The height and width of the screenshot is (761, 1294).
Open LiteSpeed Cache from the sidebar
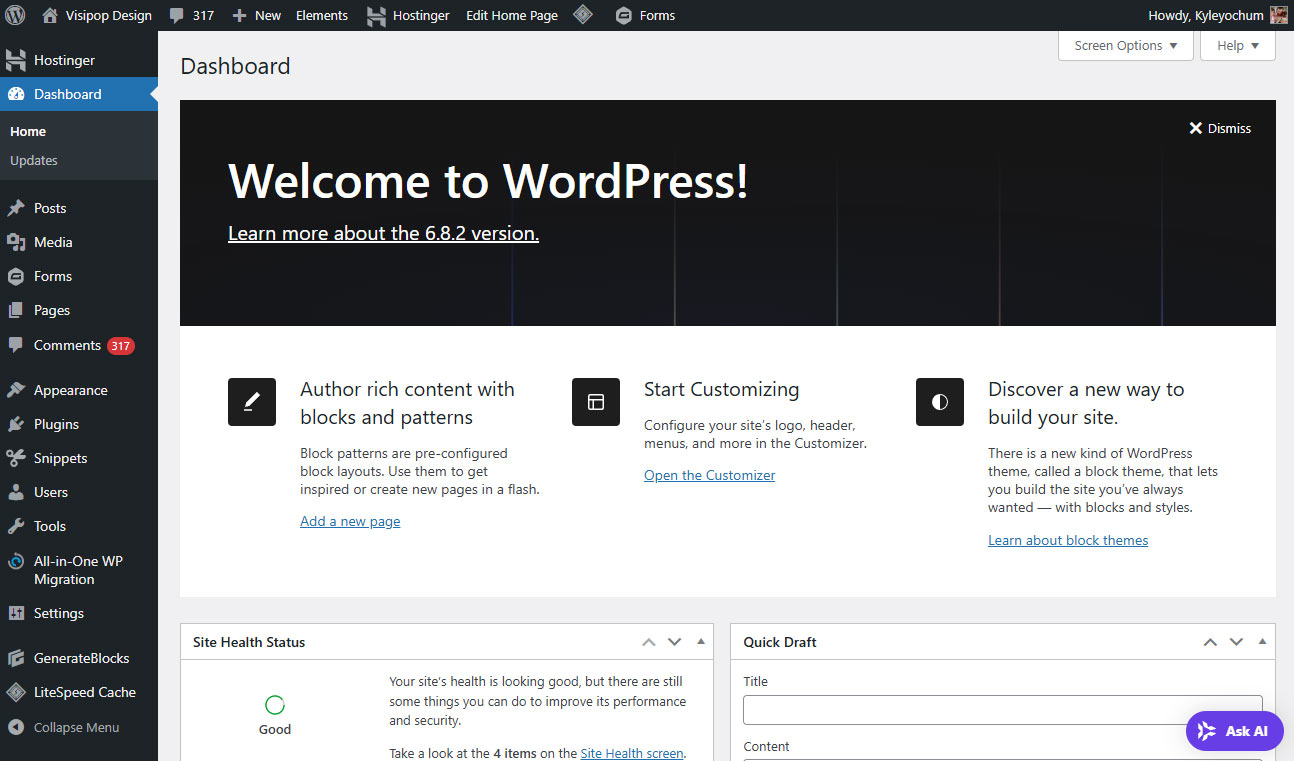[84, 692]
